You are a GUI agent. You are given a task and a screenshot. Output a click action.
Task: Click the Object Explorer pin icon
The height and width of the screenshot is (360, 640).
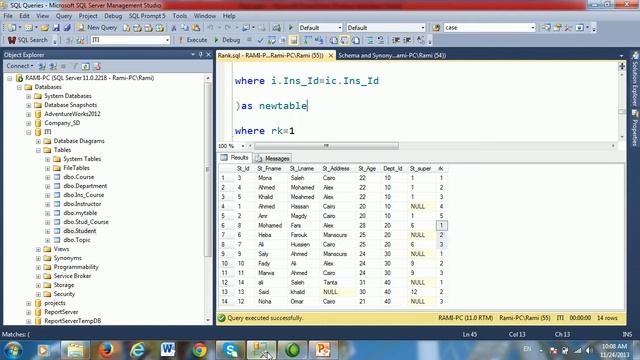point(200,55)
